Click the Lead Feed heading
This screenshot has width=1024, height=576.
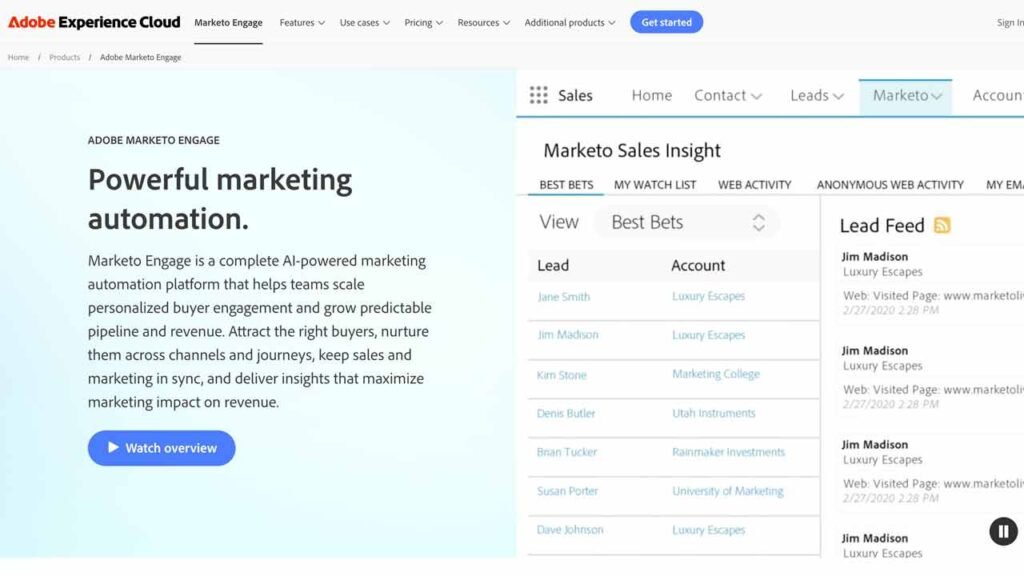tap(882, 225)
